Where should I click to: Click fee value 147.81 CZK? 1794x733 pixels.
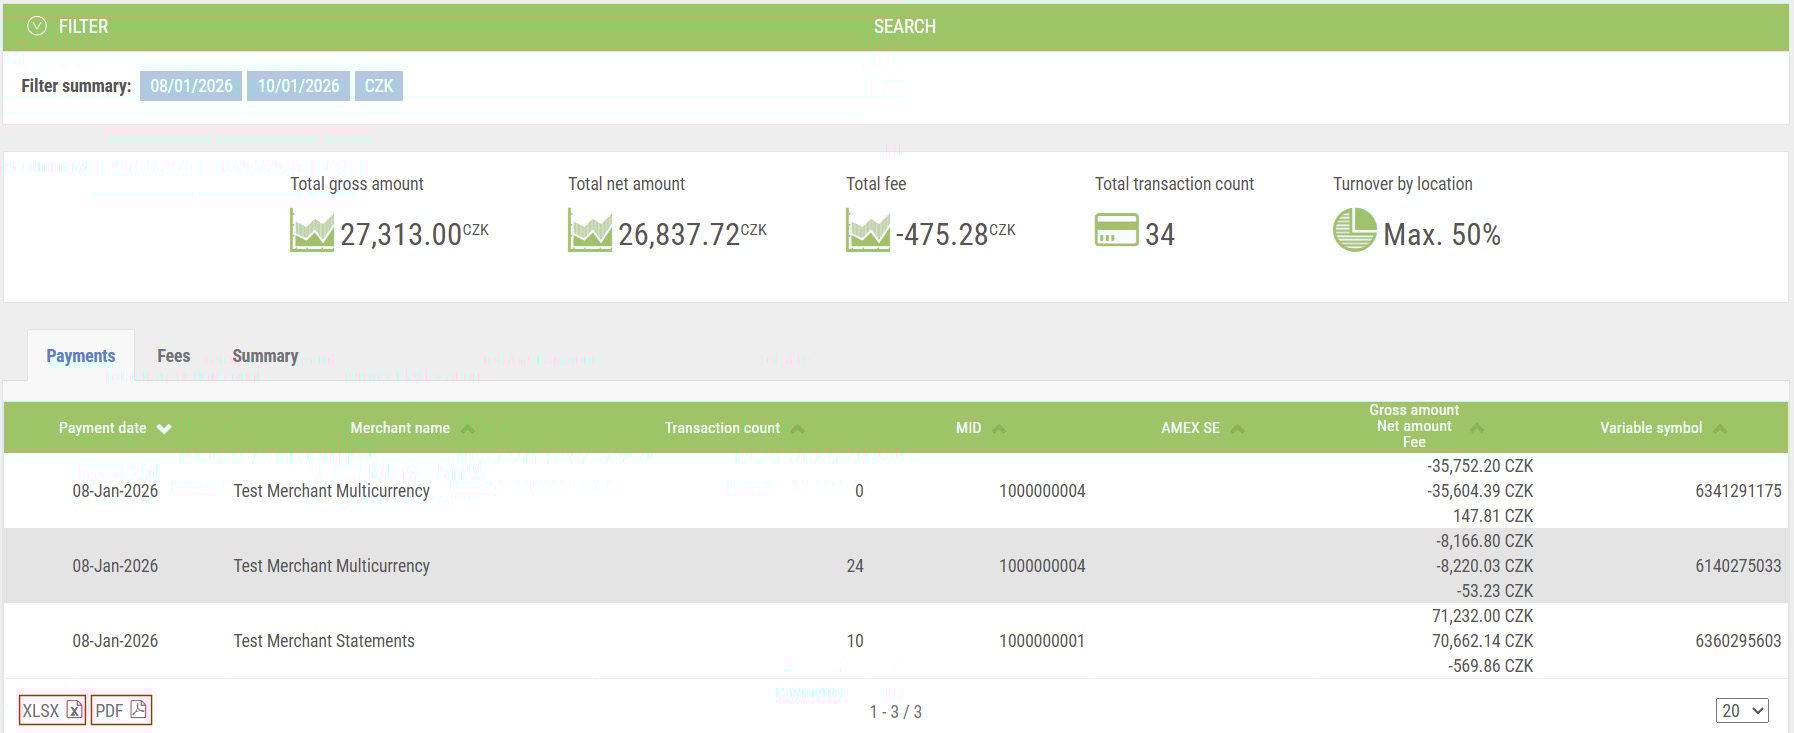pos(1493,516)
